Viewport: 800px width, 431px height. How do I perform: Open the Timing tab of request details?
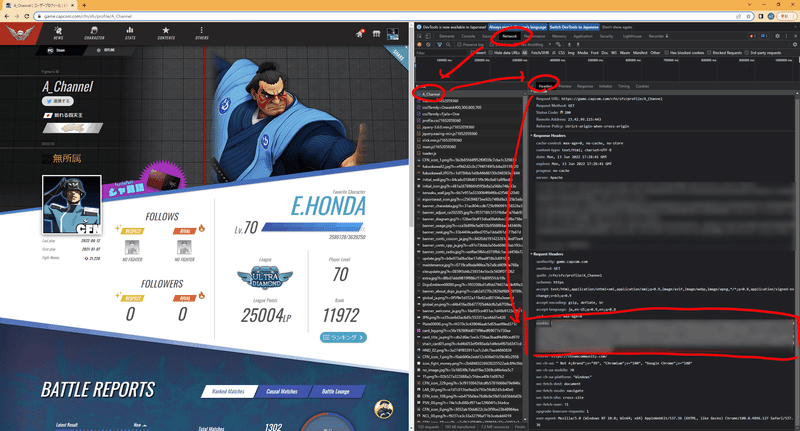click(624, 86)
